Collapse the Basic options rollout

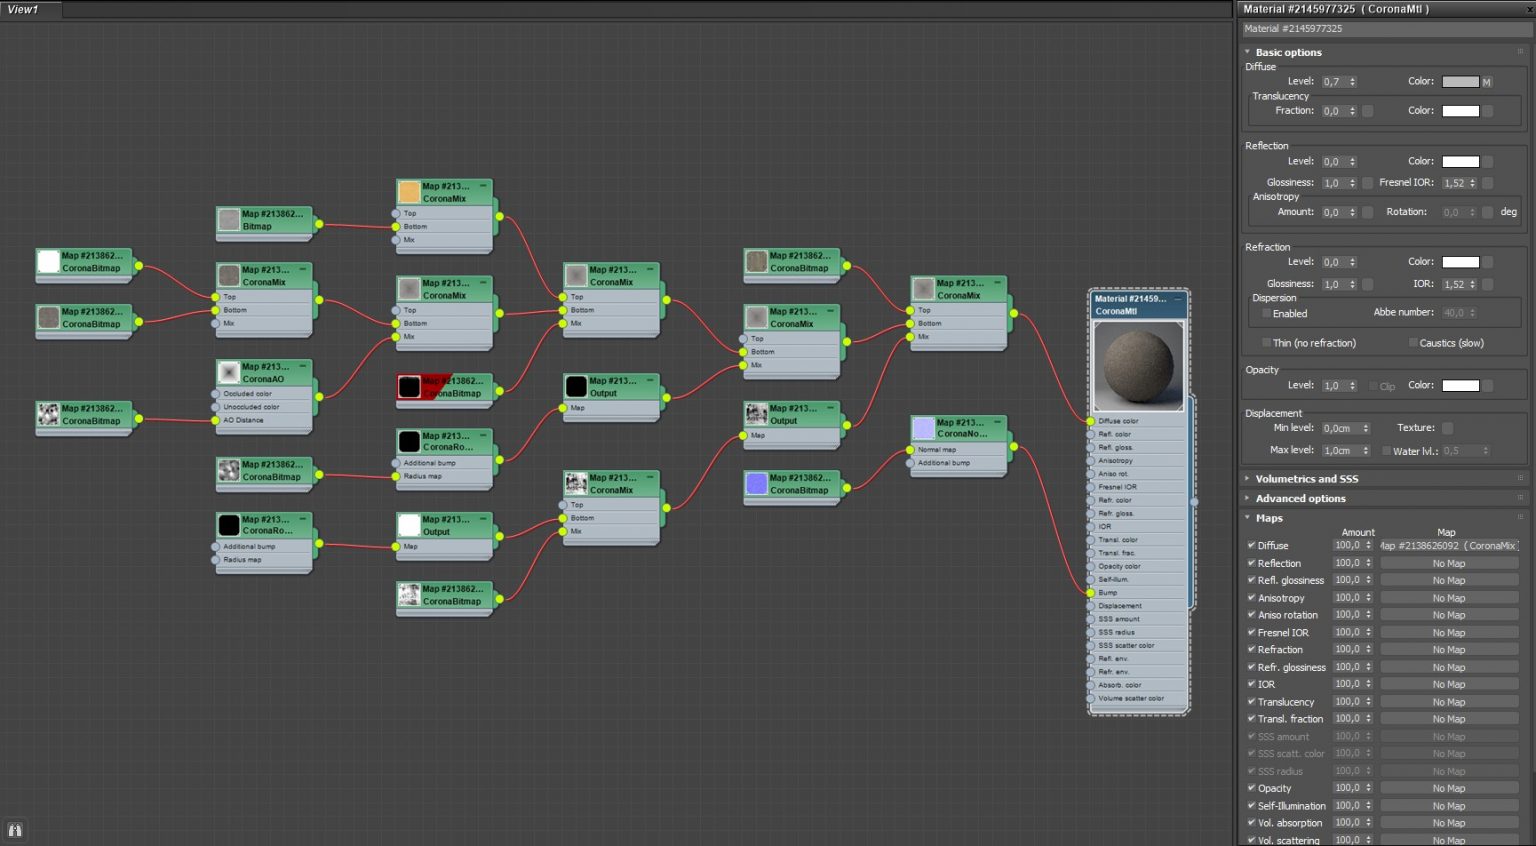point(1288,52)
